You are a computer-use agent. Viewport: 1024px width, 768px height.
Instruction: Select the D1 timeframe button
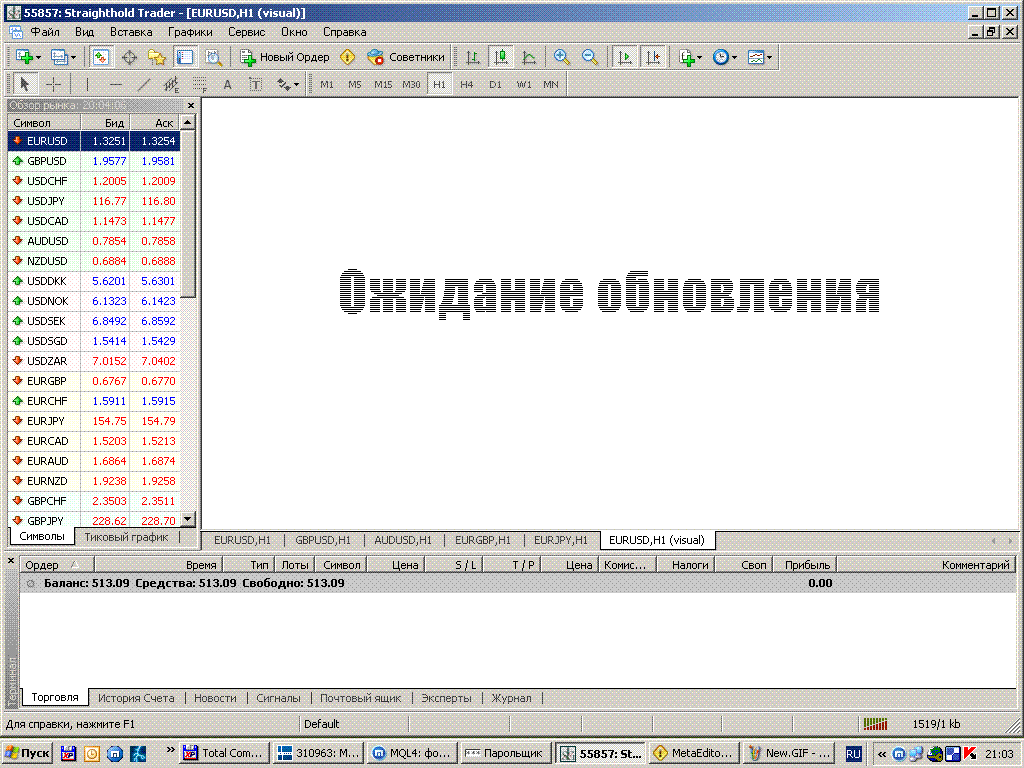pos(495,84)
